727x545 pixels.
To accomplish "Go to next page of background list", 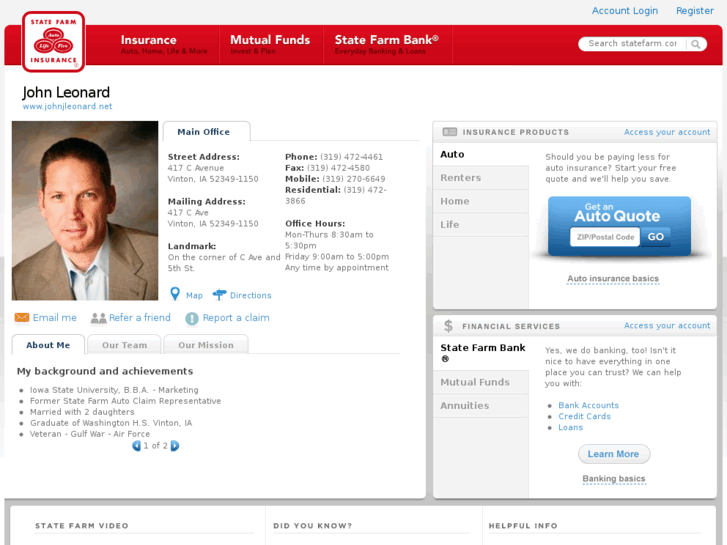I will tap(175, 446).
